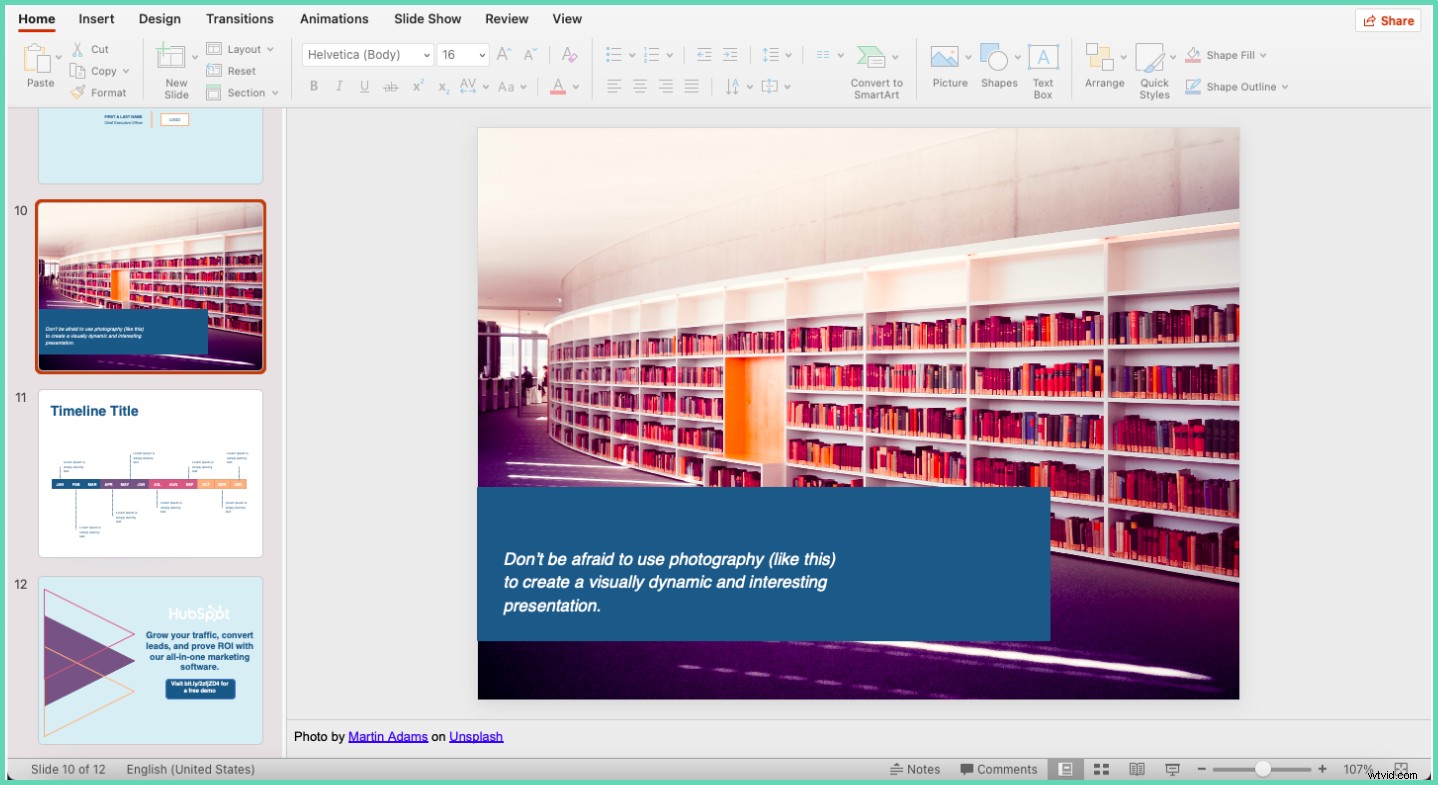The height and width of the screenshot is (785, 1438).
Task: Toggle bold formatting
Action: coord(313,86)
